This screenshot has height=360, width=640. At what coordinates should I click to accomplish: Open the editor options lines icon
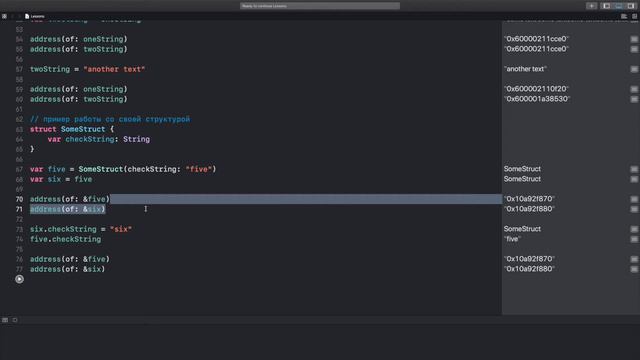coord(624,16)
